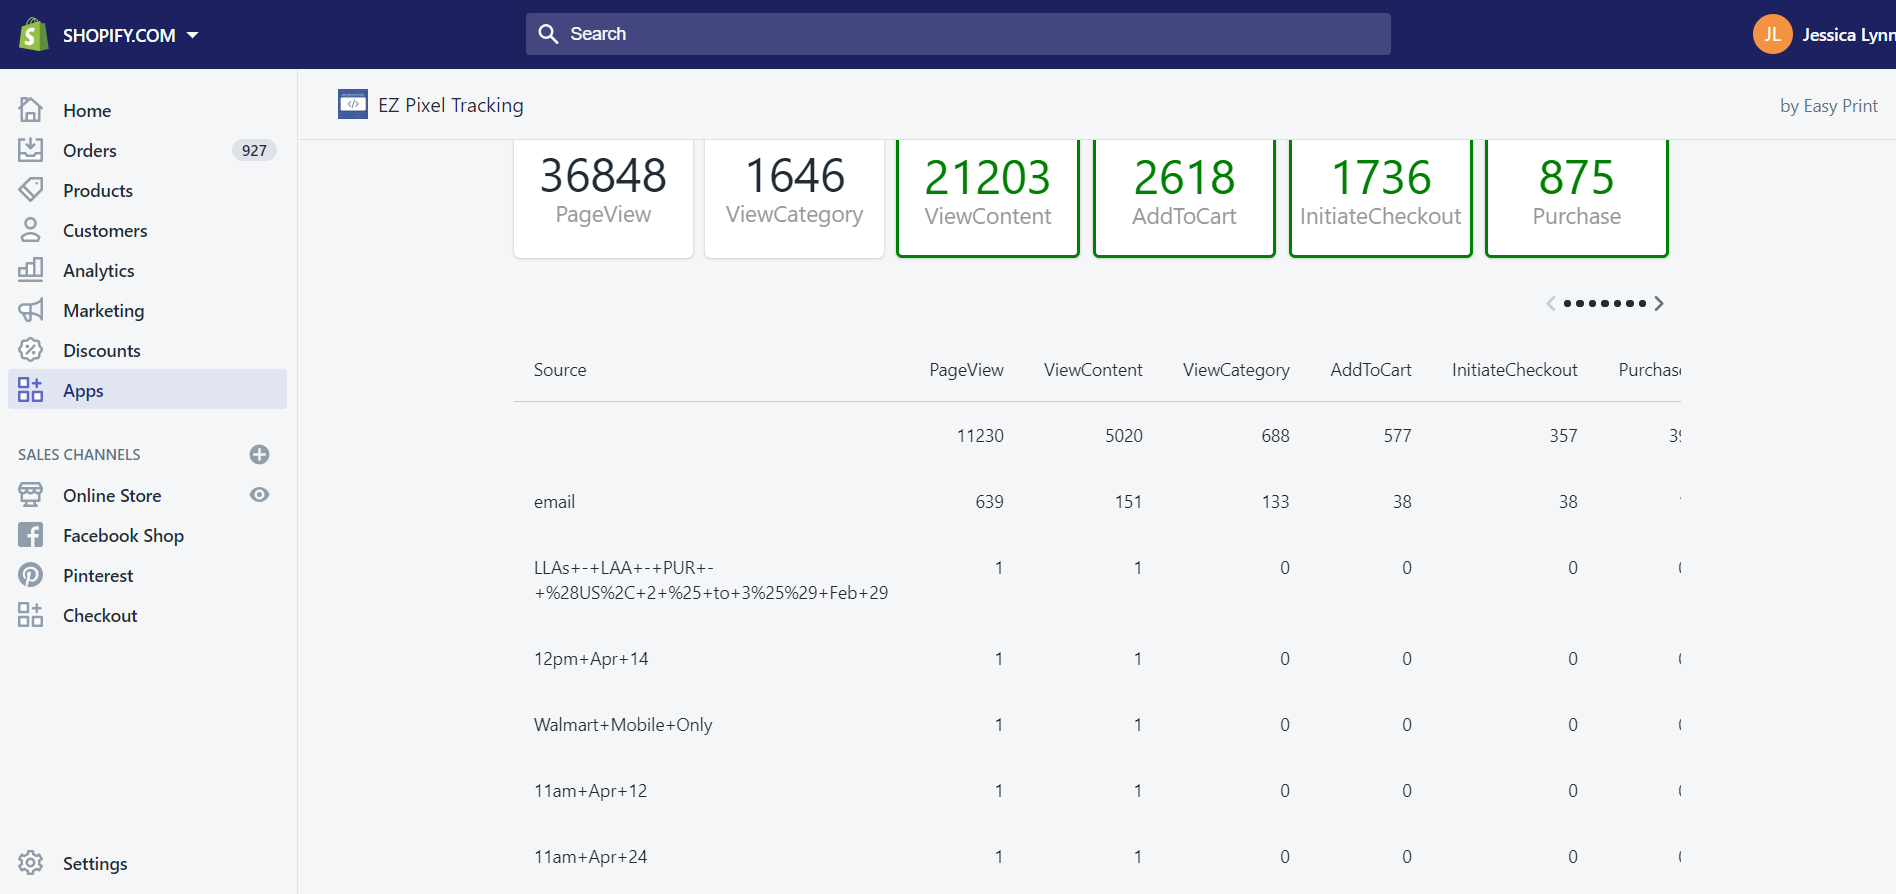Toggle the Purchase stat card
The height and width of the screenshot is (894, 1896).
pos(1576,197)
